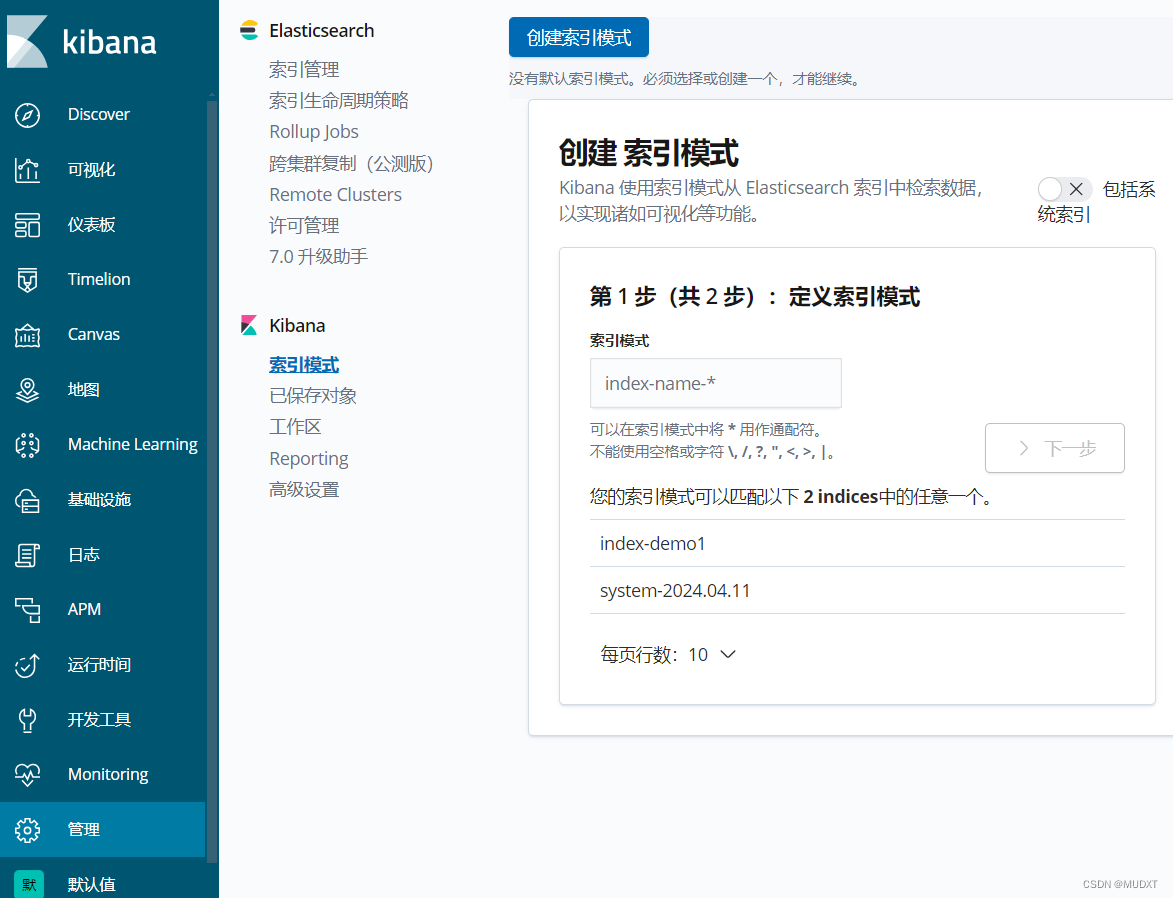
Task: Open Machine Learning in sidebar
Action: [x=132, y=445]
